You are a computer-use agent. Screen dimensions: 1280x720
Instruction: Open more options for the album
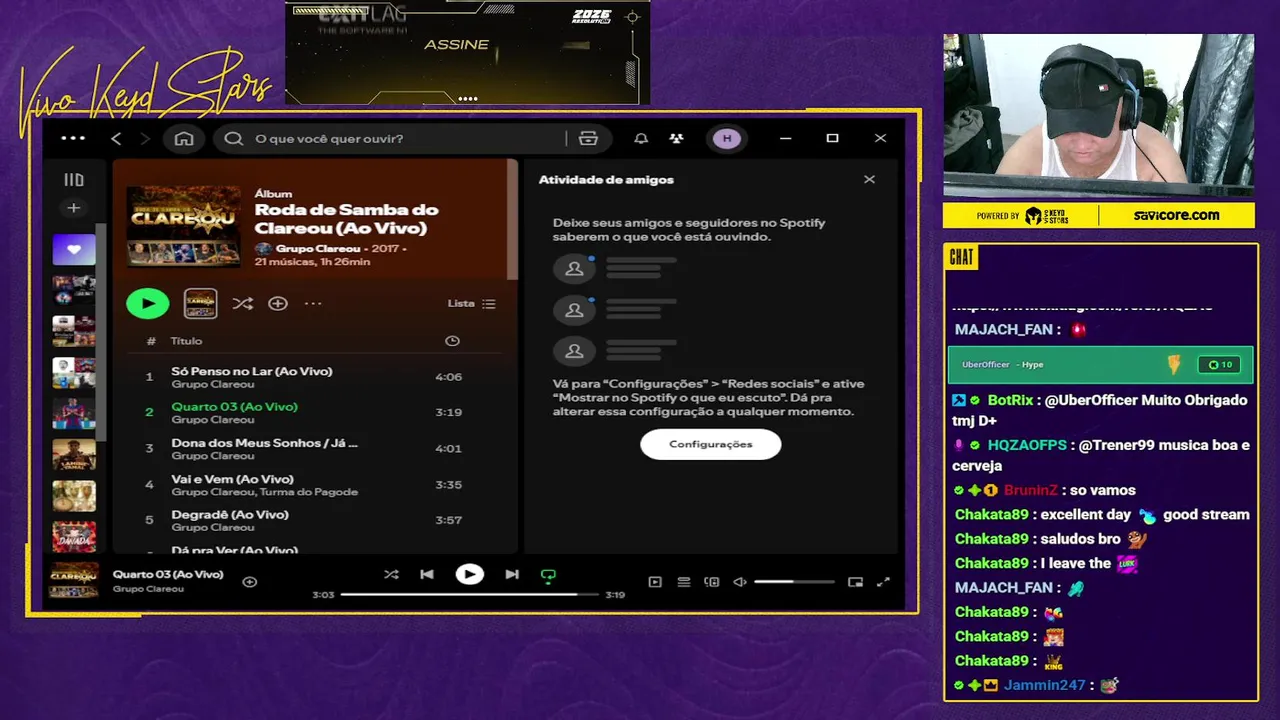click(x=313, y=303)
